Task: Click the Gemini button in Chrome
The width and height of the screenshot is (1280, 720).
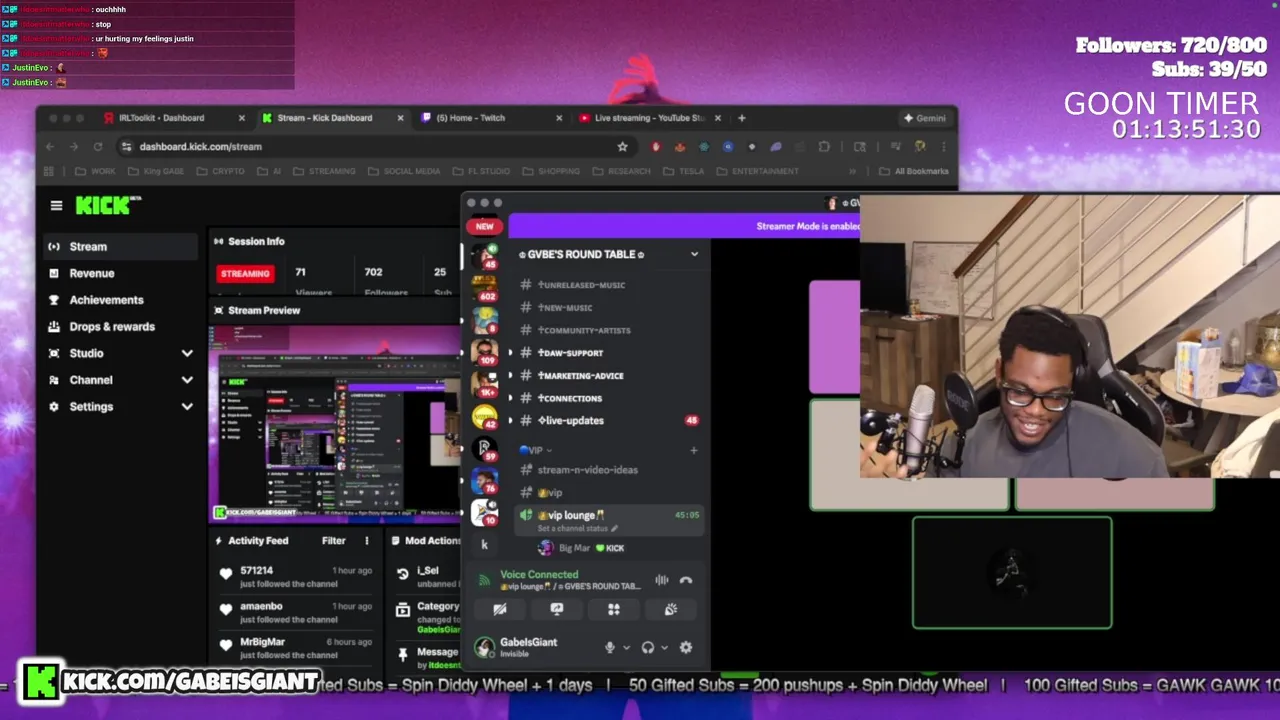Action: 924,118
